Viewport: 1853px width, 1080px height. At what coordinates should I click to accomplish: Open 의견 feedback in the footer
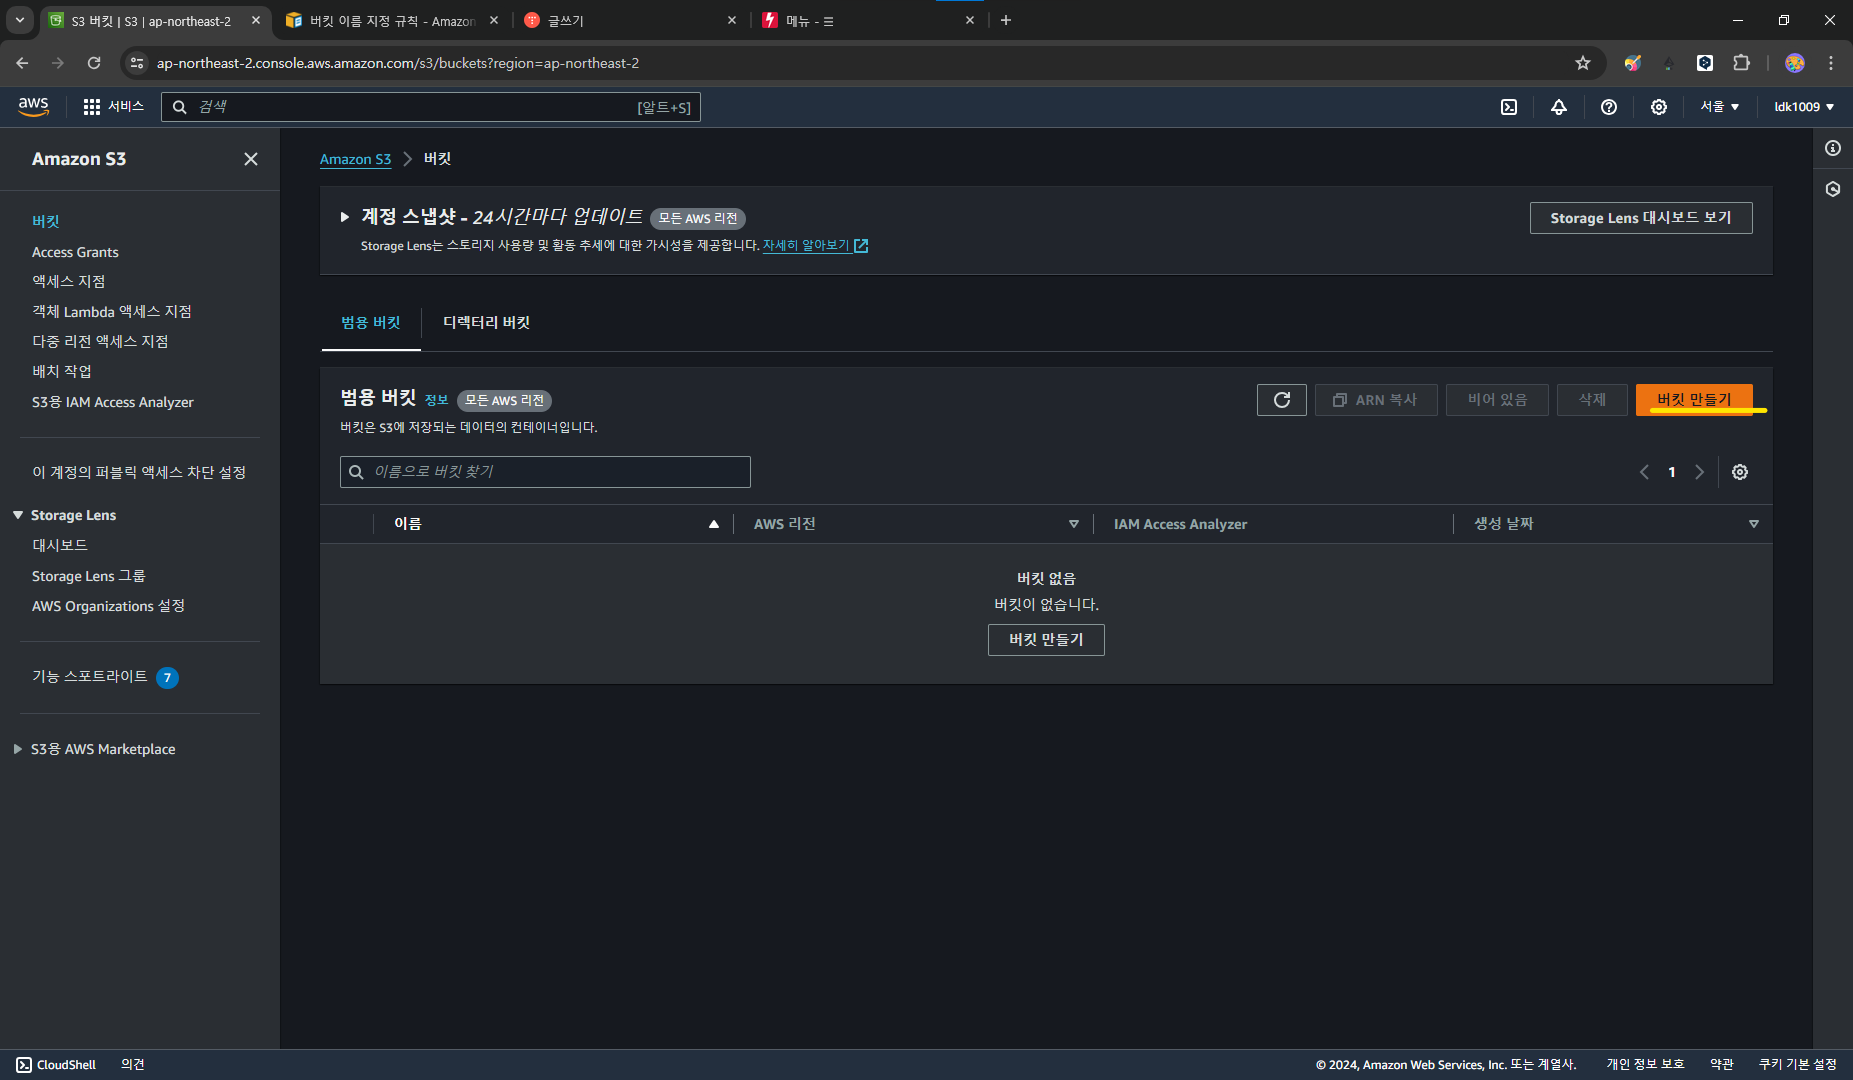click(133, 1065)
